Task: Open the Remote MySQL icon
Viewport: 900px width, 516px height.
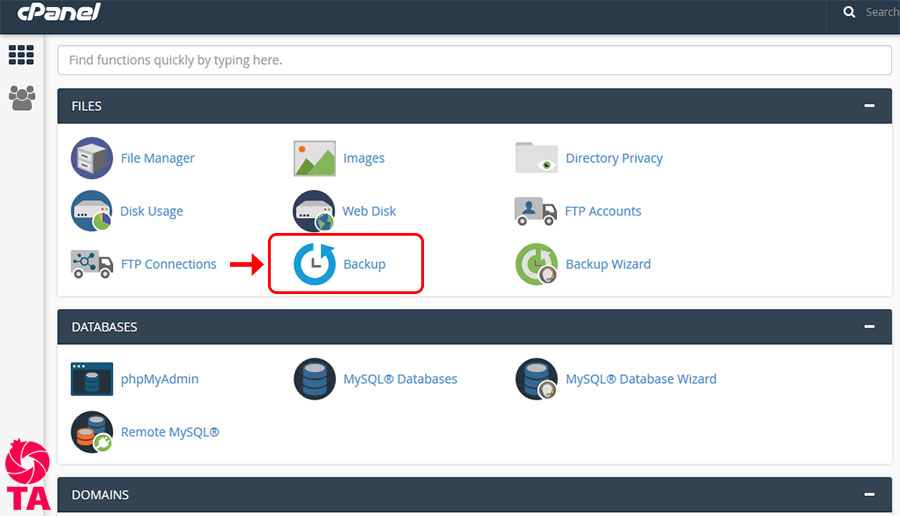Action: 92,432
